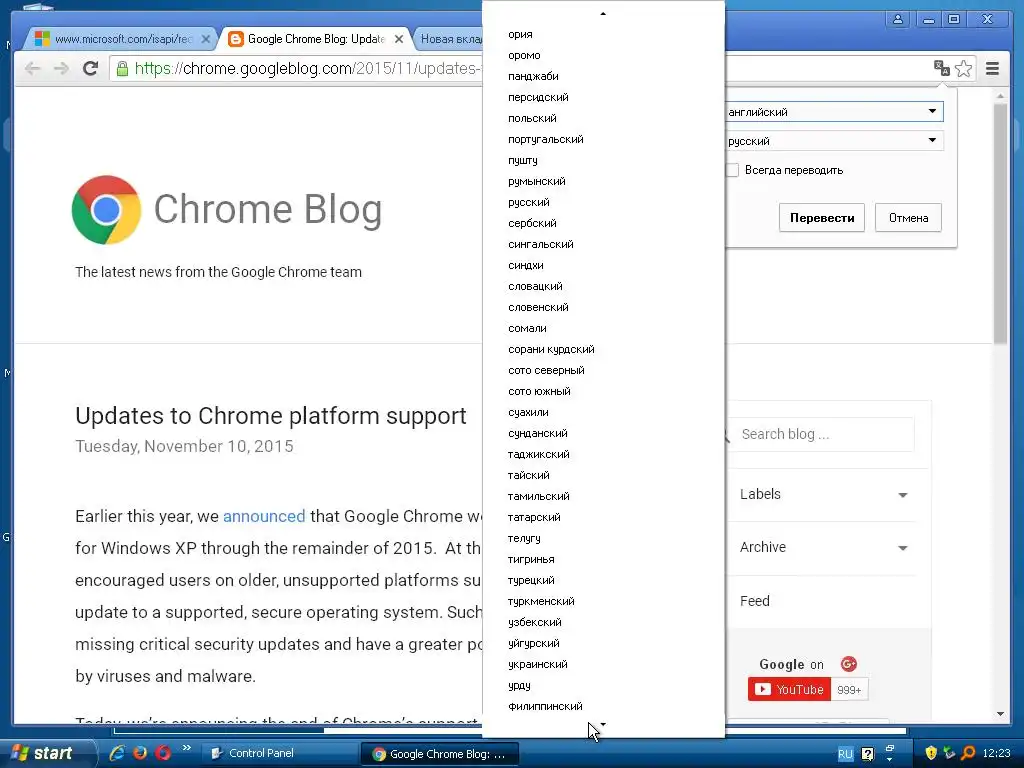This screenshot has width=1024, height=768.
Task: Click Google Chrome Blog taskbar button
Action: (x=440, y=754)
